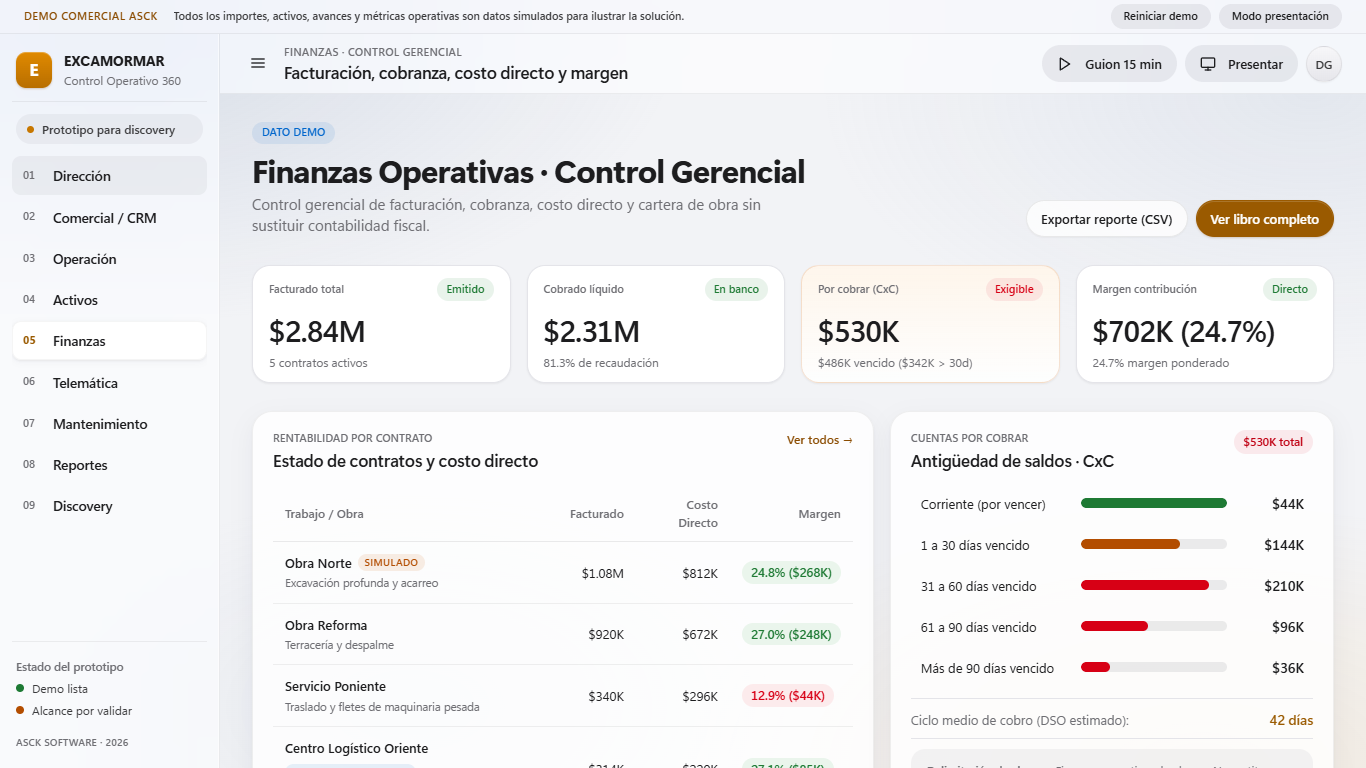Screen dimensions: 1366x768
Task: Select Obra Reforma contract row
Action: [563, 634]
